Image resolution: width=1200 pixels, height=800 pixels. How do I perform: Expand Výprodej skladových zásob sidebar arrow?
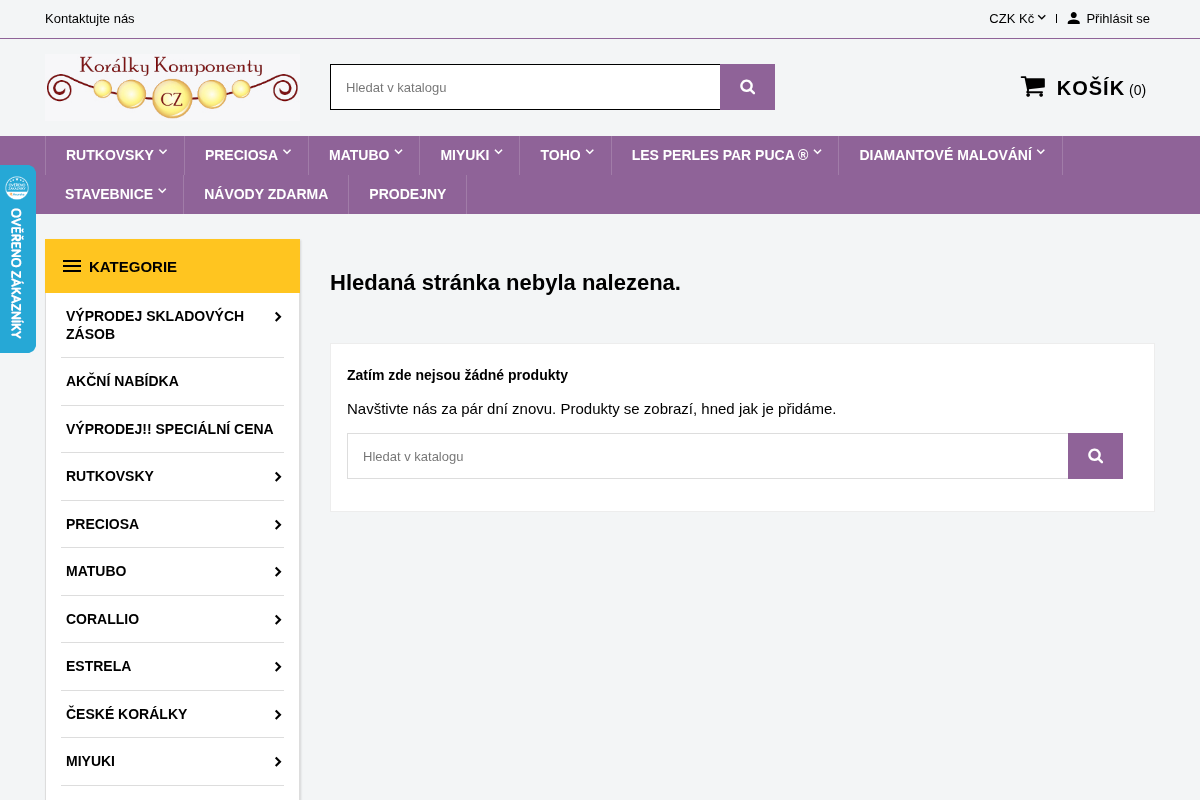pyautogui.click(x=277, y=317)
